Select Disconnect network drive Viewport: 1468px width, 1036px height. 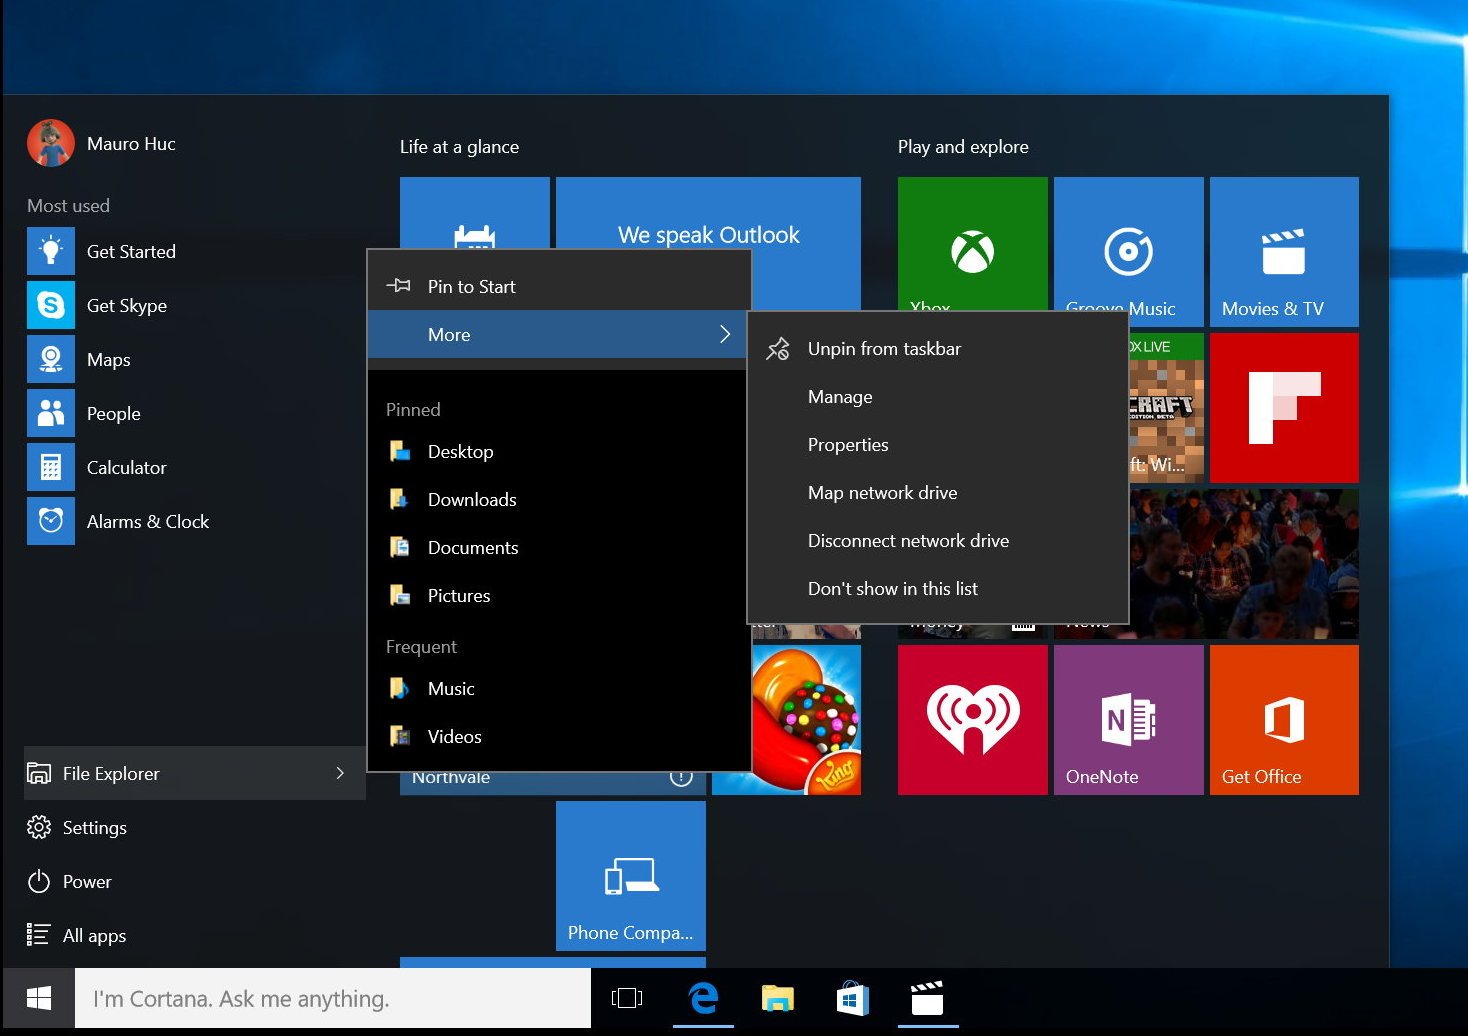tap(938, 541)
